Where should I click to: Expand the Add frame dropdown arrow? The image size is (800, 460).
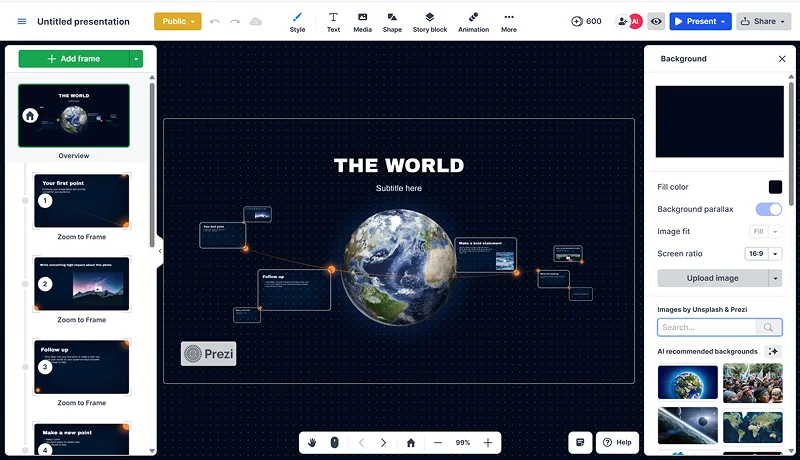(x=136, y=59)
